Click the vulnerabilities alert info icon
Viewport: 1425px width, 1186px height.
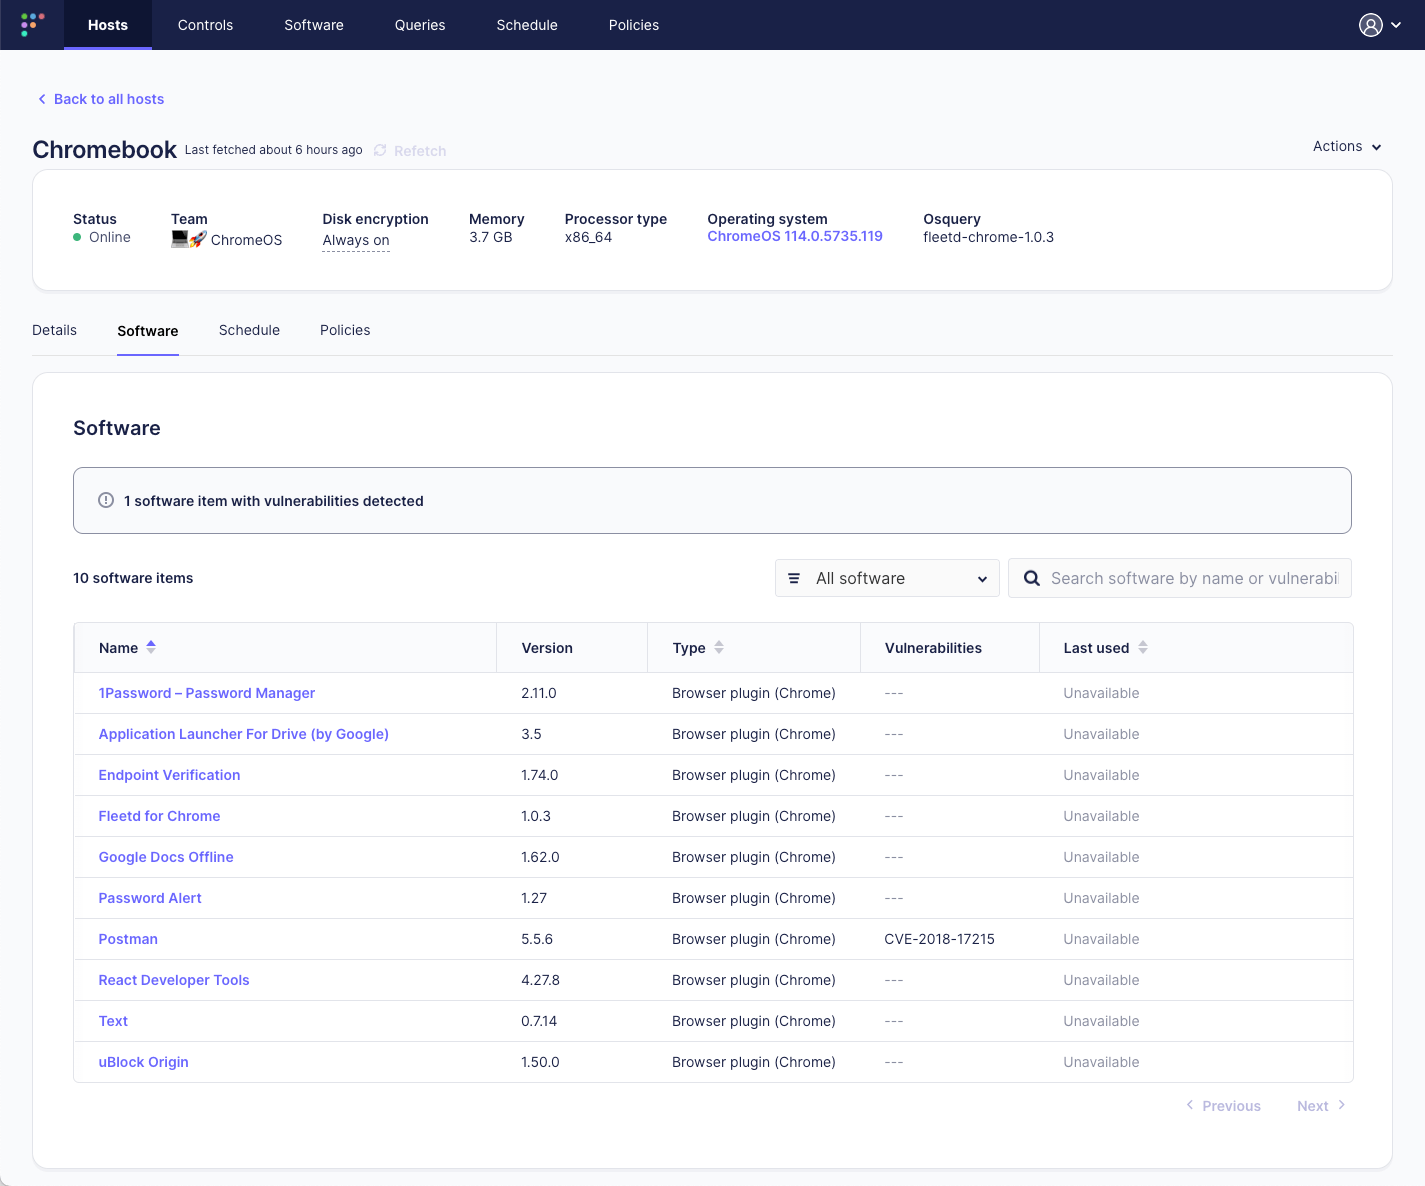coord(106,500)
